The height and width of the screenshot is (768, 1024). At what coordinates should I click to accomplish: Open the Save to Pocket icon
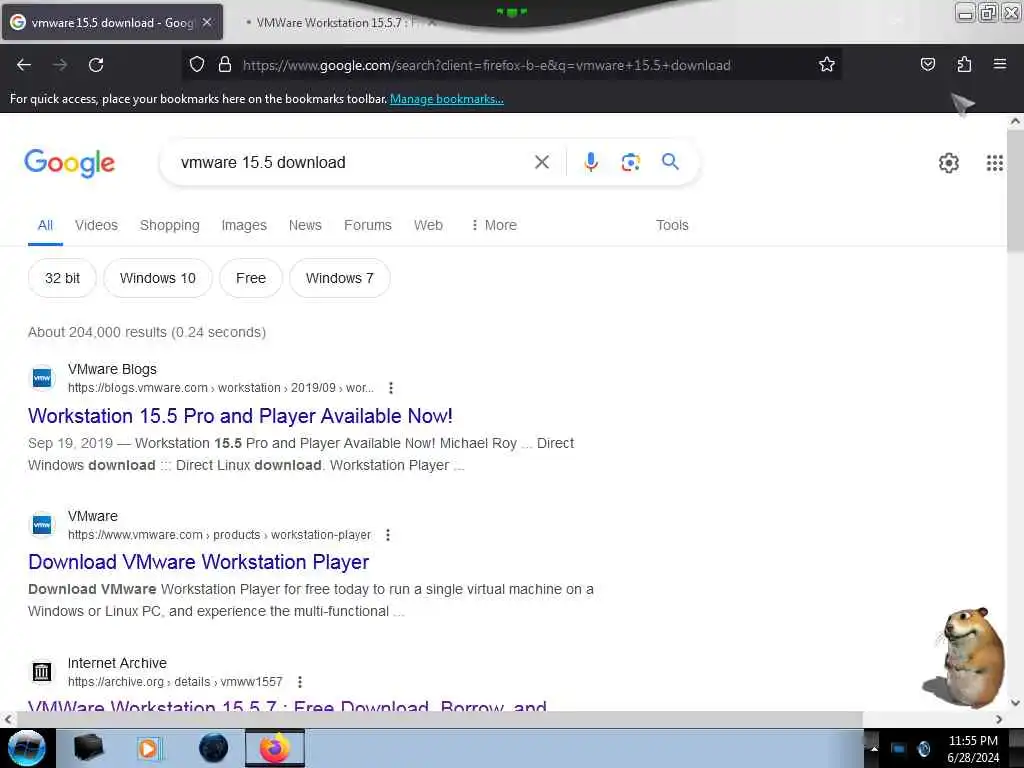tap(927, 65)
